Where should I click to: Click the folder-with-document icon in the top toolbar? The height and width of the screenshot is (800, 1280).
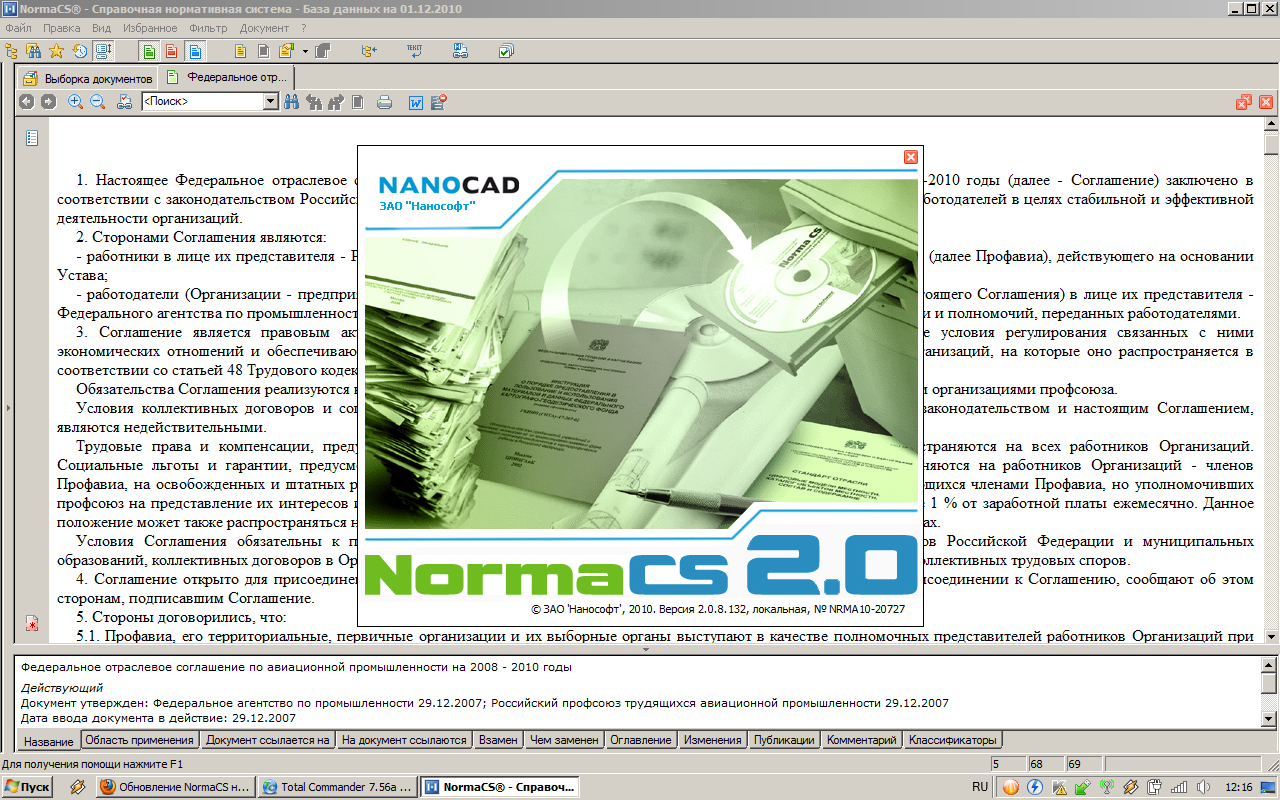286,51
